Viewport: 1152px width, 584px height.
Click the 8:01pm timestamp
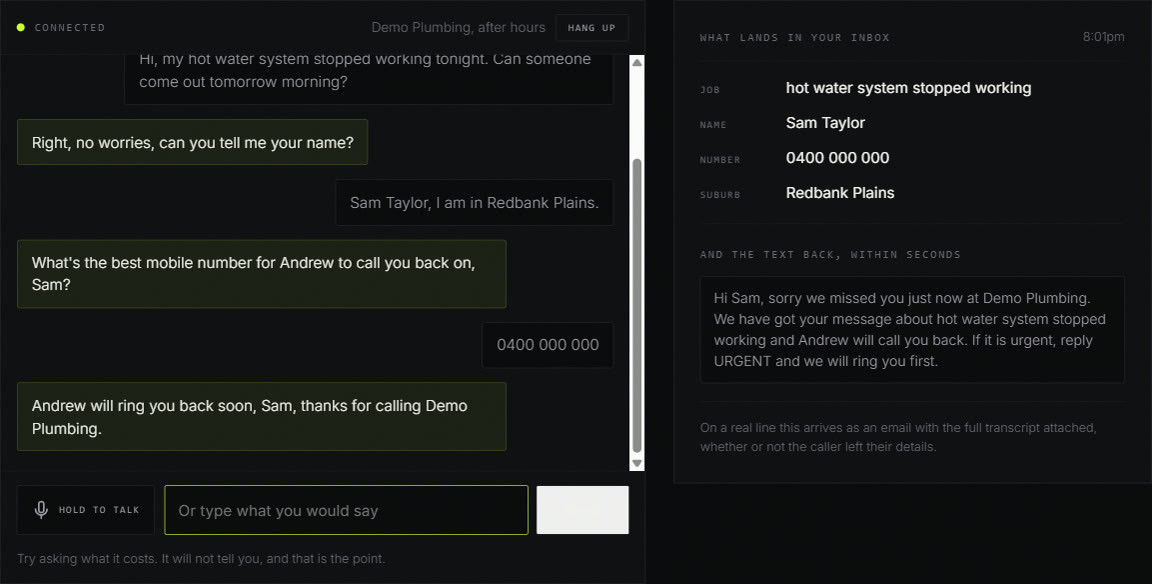click(x=1104, y=37)
